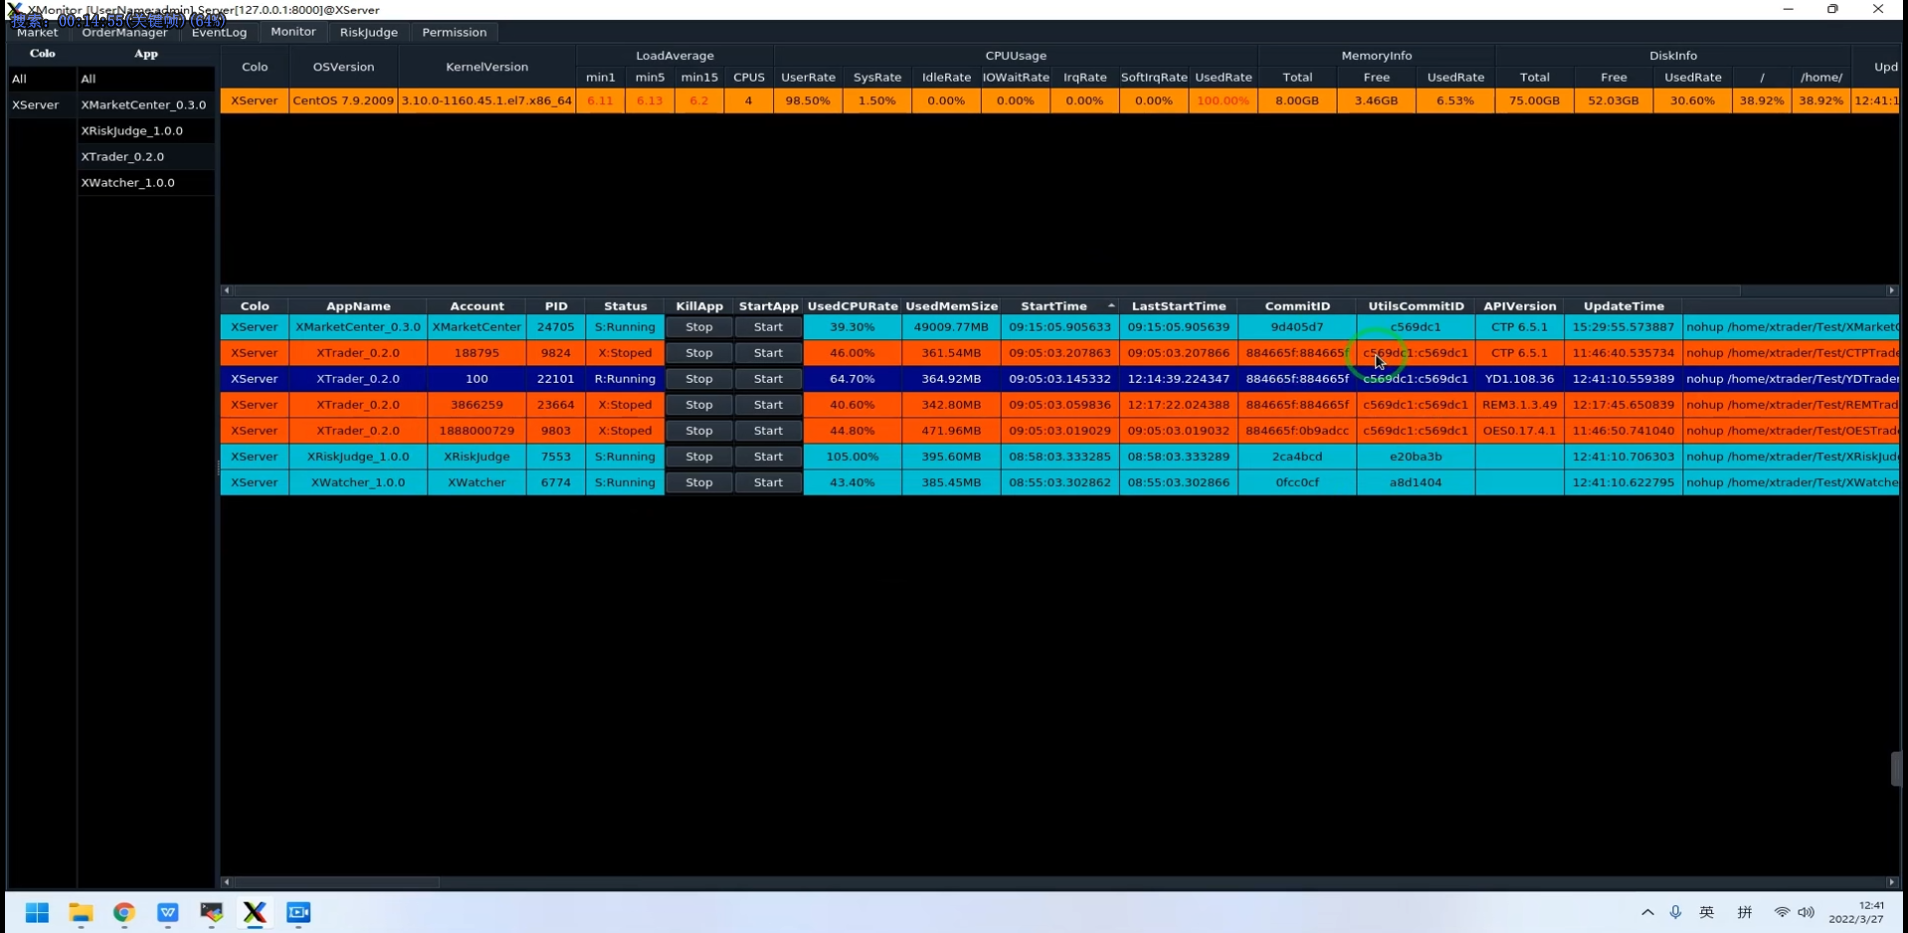Open the screen recorder taskbar icon

(299, 912)
